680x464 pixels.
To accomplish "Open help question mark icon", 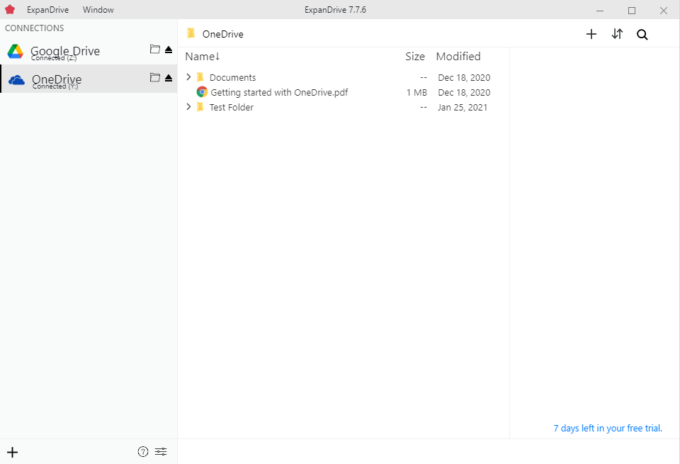I will [143, 451].
